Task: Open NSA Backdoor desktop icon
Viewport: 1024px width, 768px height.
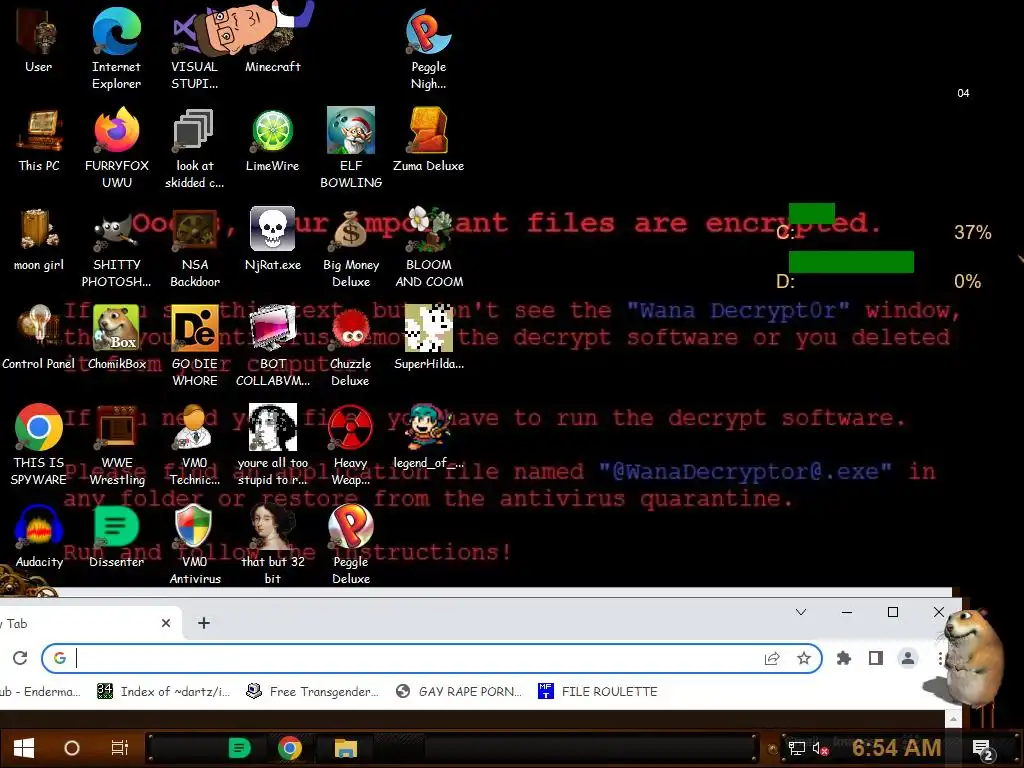Action: [194, 247]
